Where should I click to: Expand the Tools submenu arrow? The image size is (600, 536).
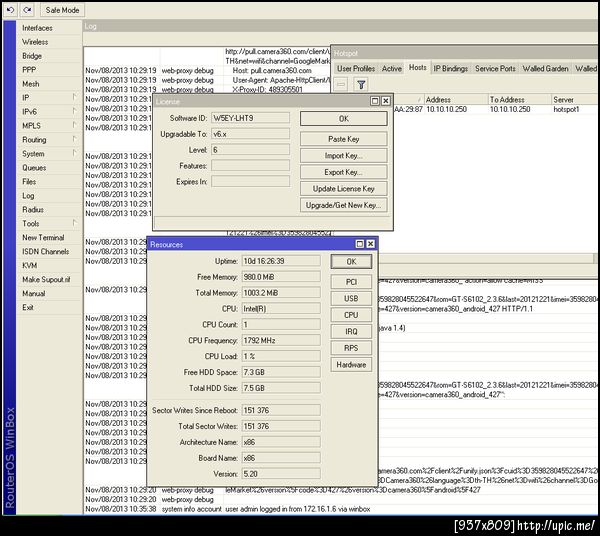pyautogui.click(x=75, y=223)
